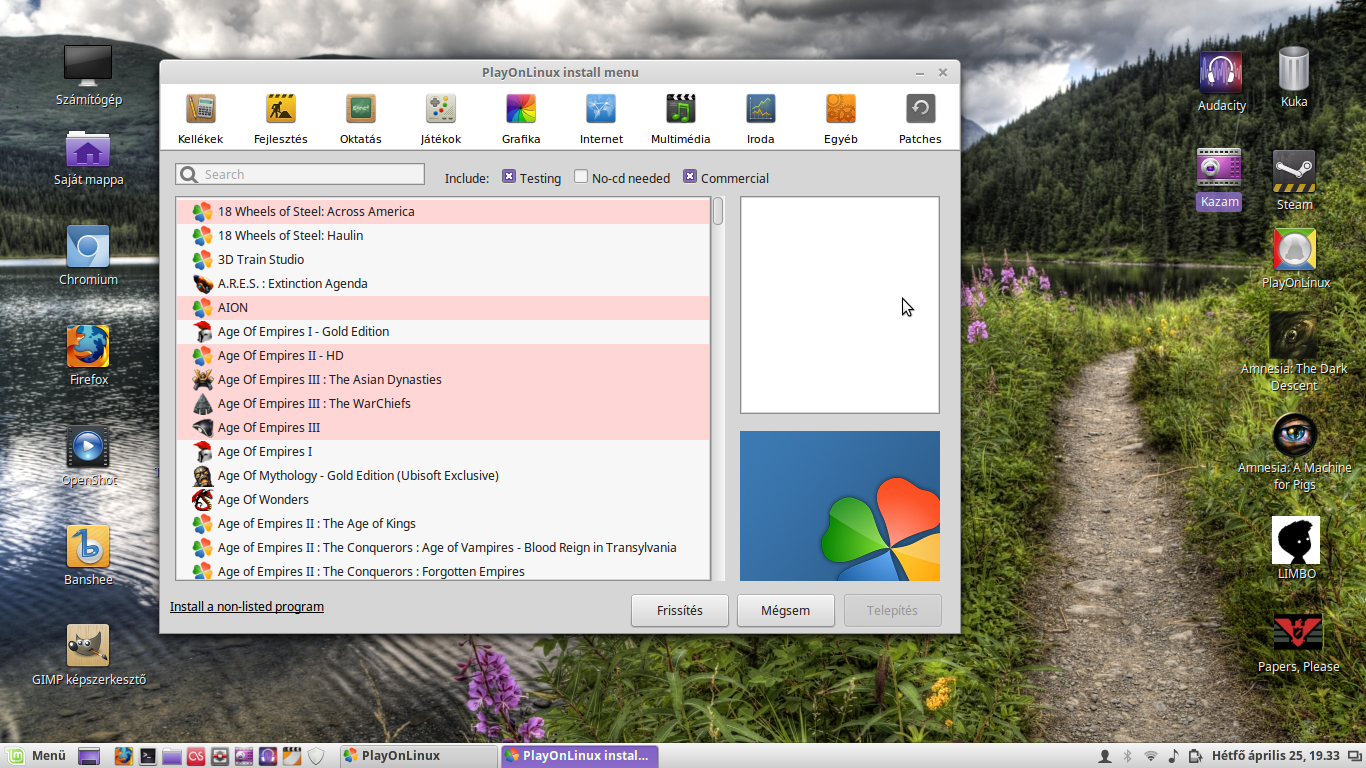This screenshot has height=768, width=1366.
Task: Launch Papers, Please from the desktop
Action: pos(1298,643)
